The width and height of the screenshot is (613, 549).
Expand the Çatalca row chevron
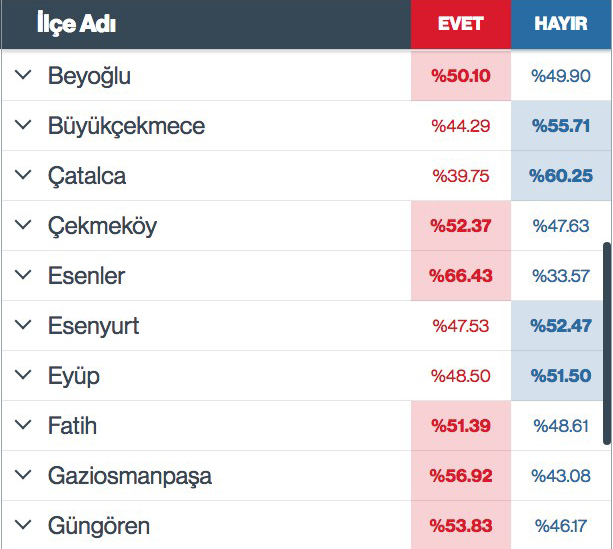[x=23, y=175]
